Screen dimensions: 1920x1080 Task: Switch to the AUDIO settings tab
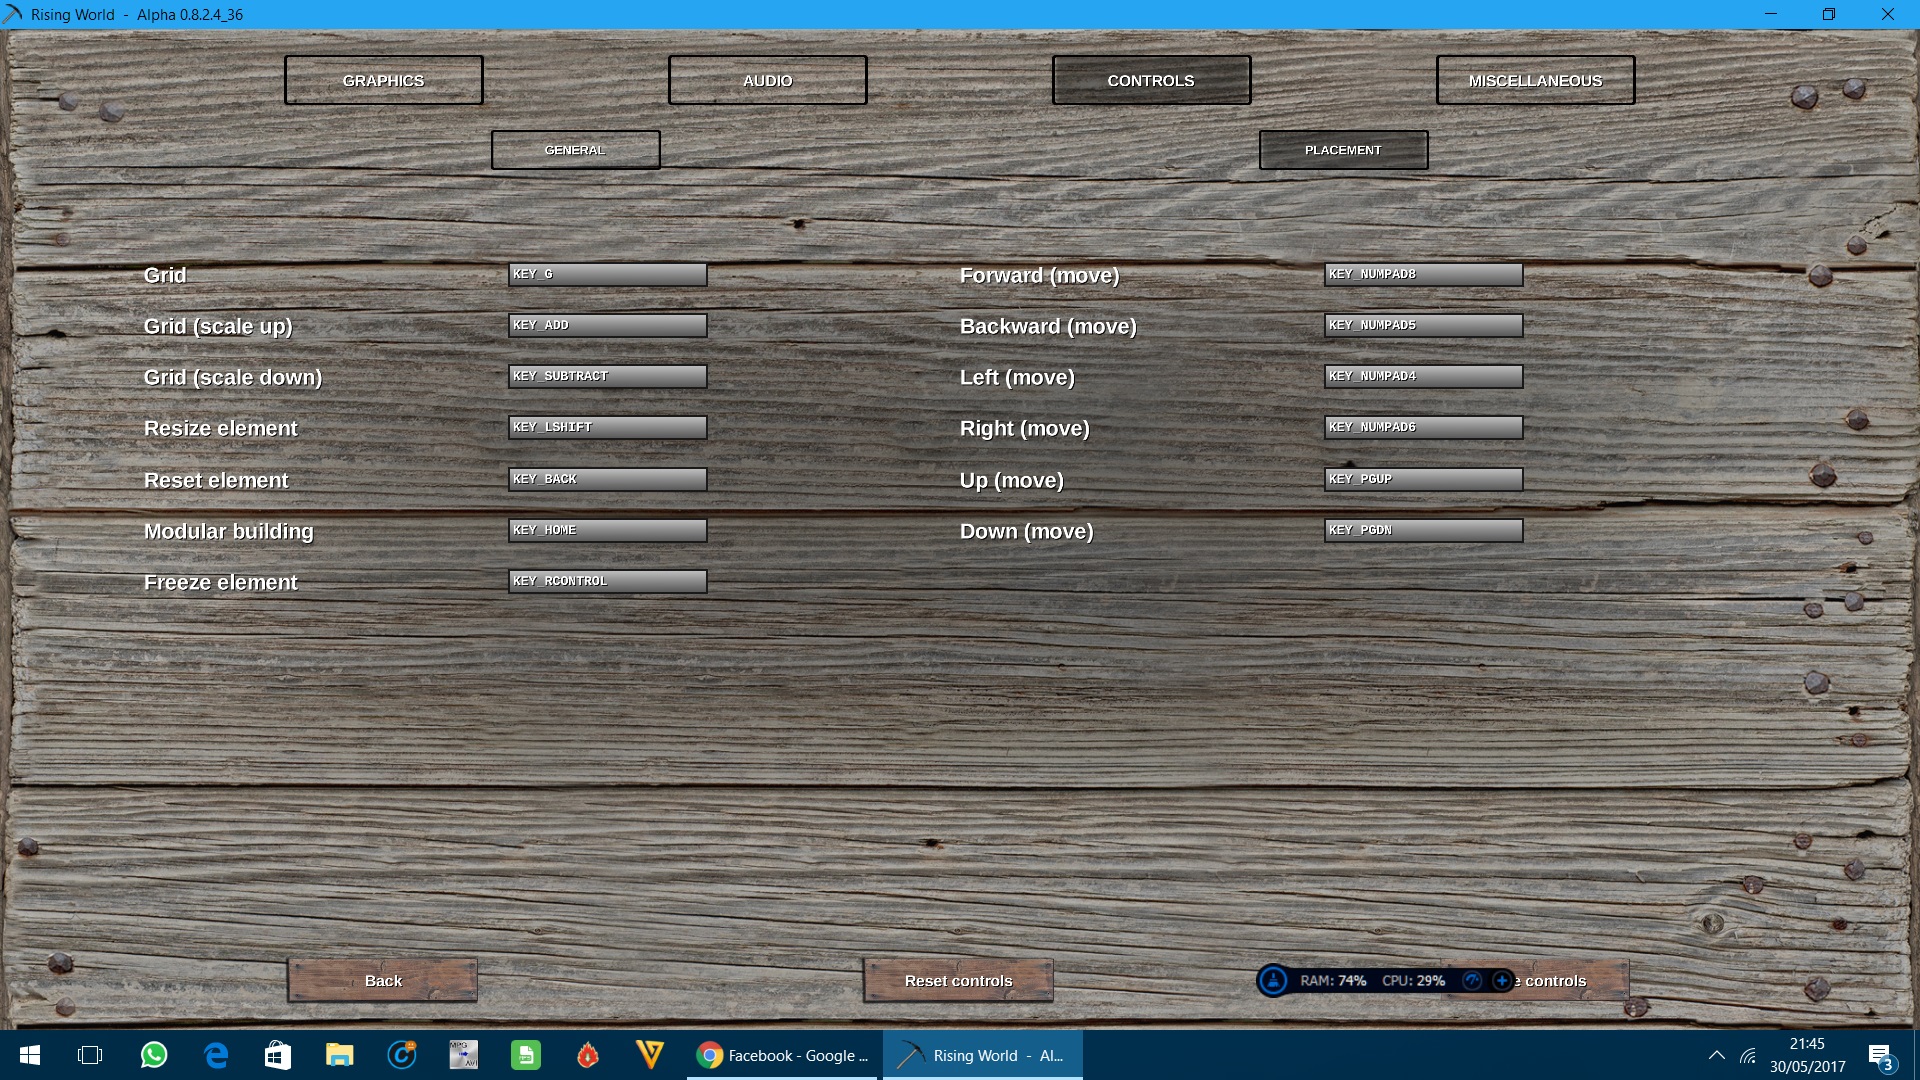point(768,80)
